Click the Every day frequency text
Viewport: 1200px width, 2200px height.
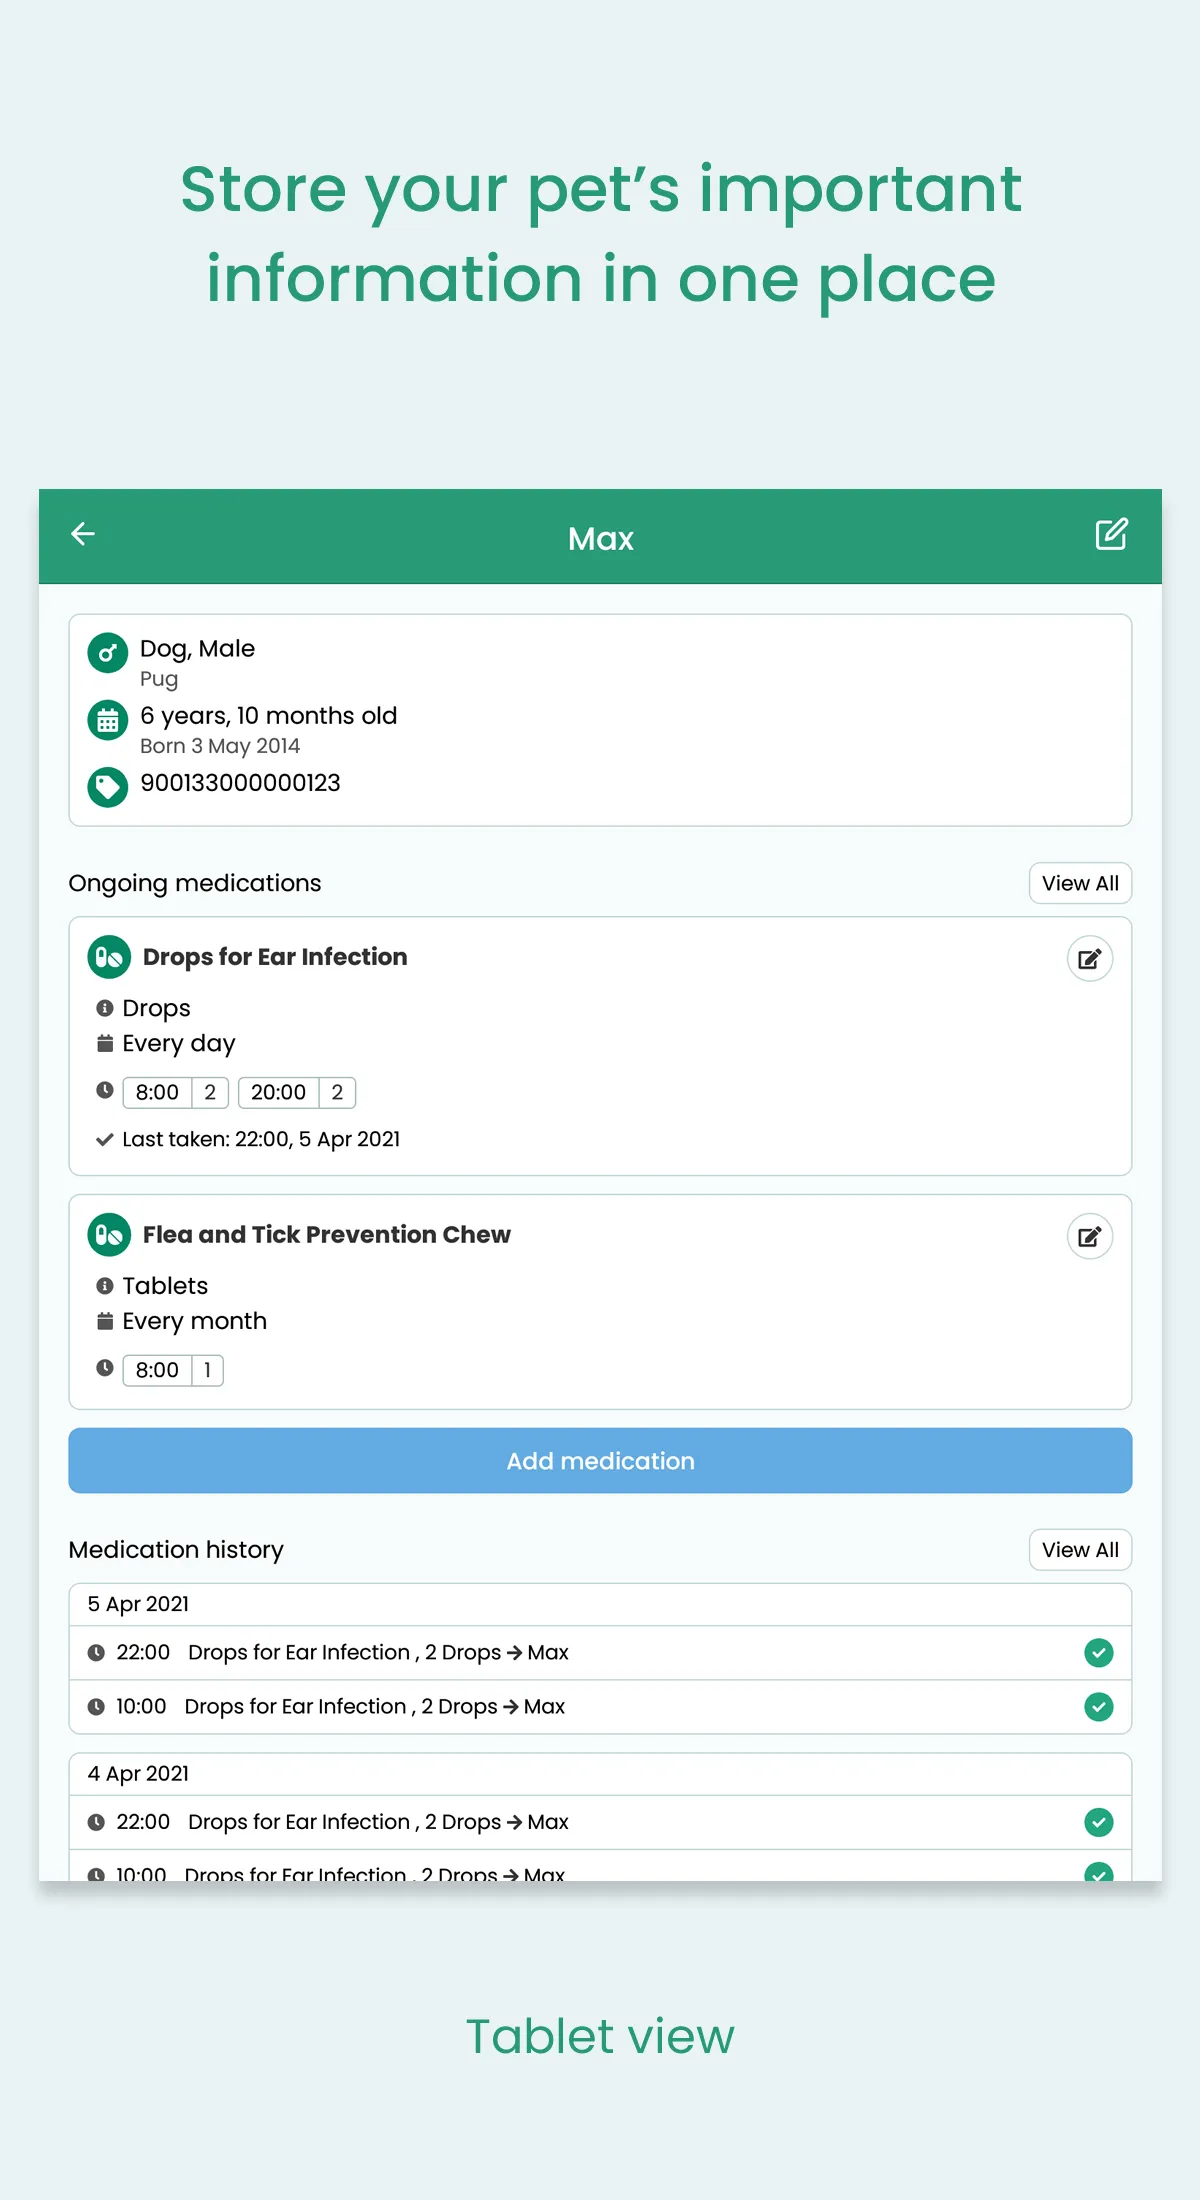coord(179,1043)
